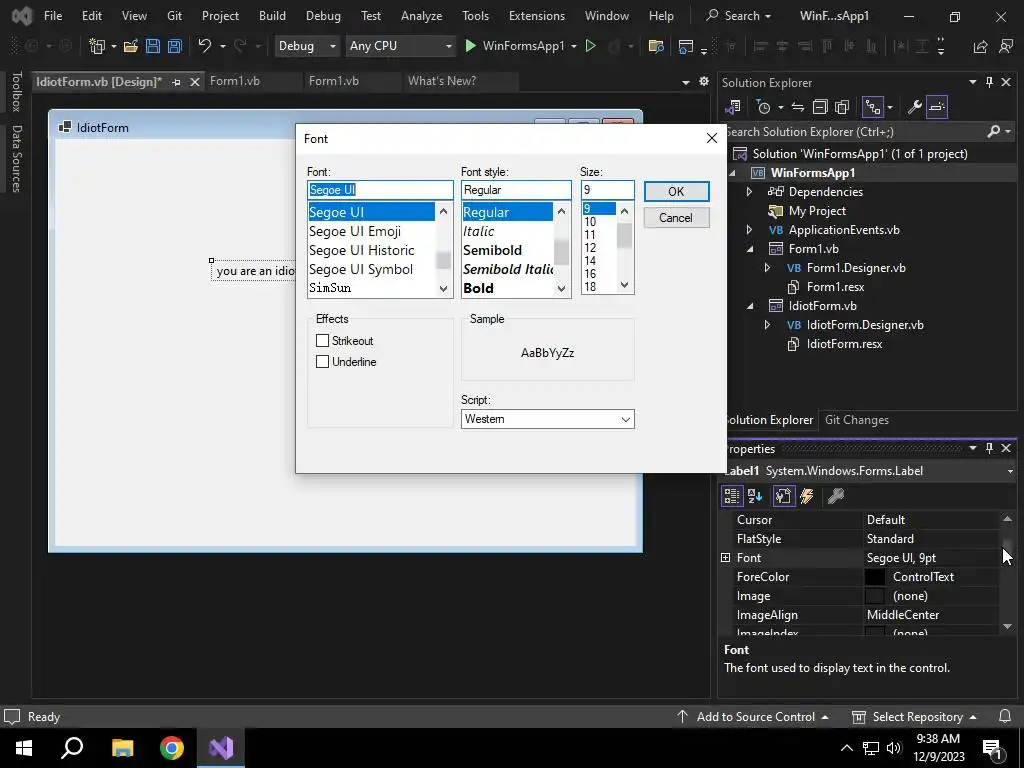Click the Sync with Active Document icon
The width and height of the screenshot is (1024, 768).
pyautogui.click(x=797, y=107)
